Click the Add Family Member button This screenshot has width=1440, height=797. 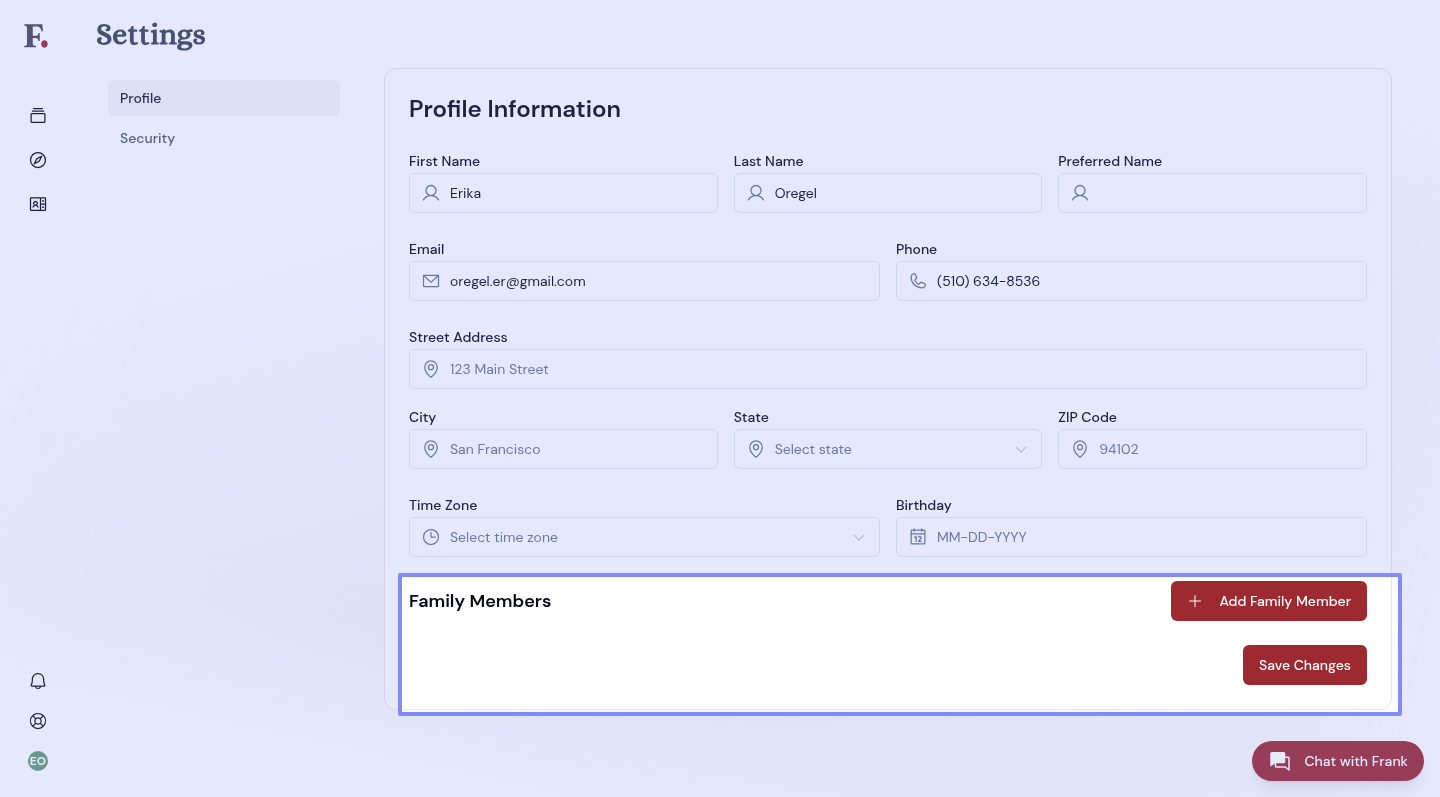point(1268,601)
